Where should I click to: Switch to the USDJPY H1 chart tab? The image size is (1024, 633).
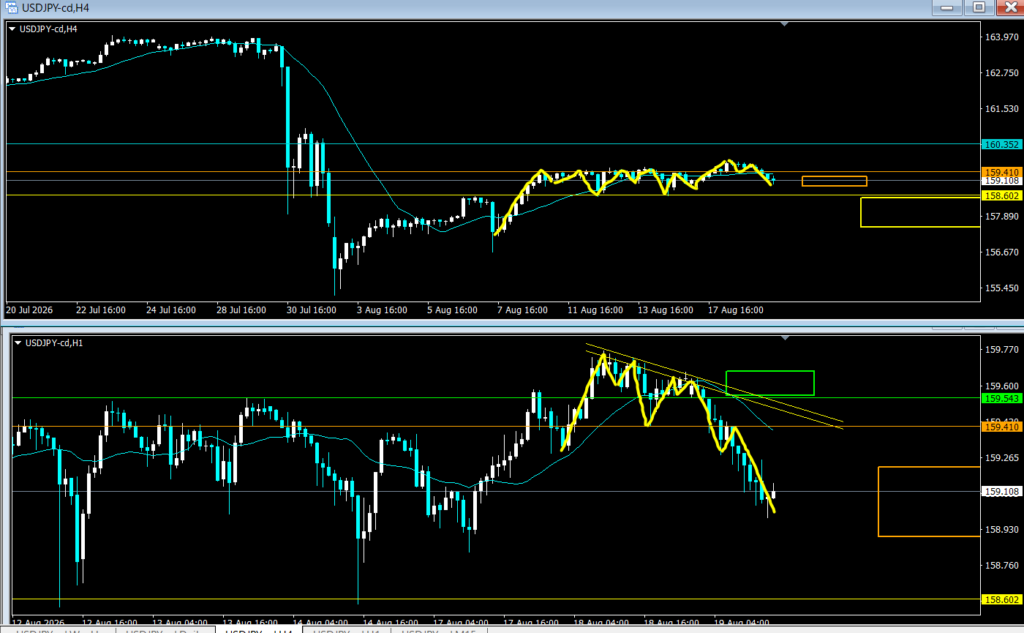click(x=346, y=630)
